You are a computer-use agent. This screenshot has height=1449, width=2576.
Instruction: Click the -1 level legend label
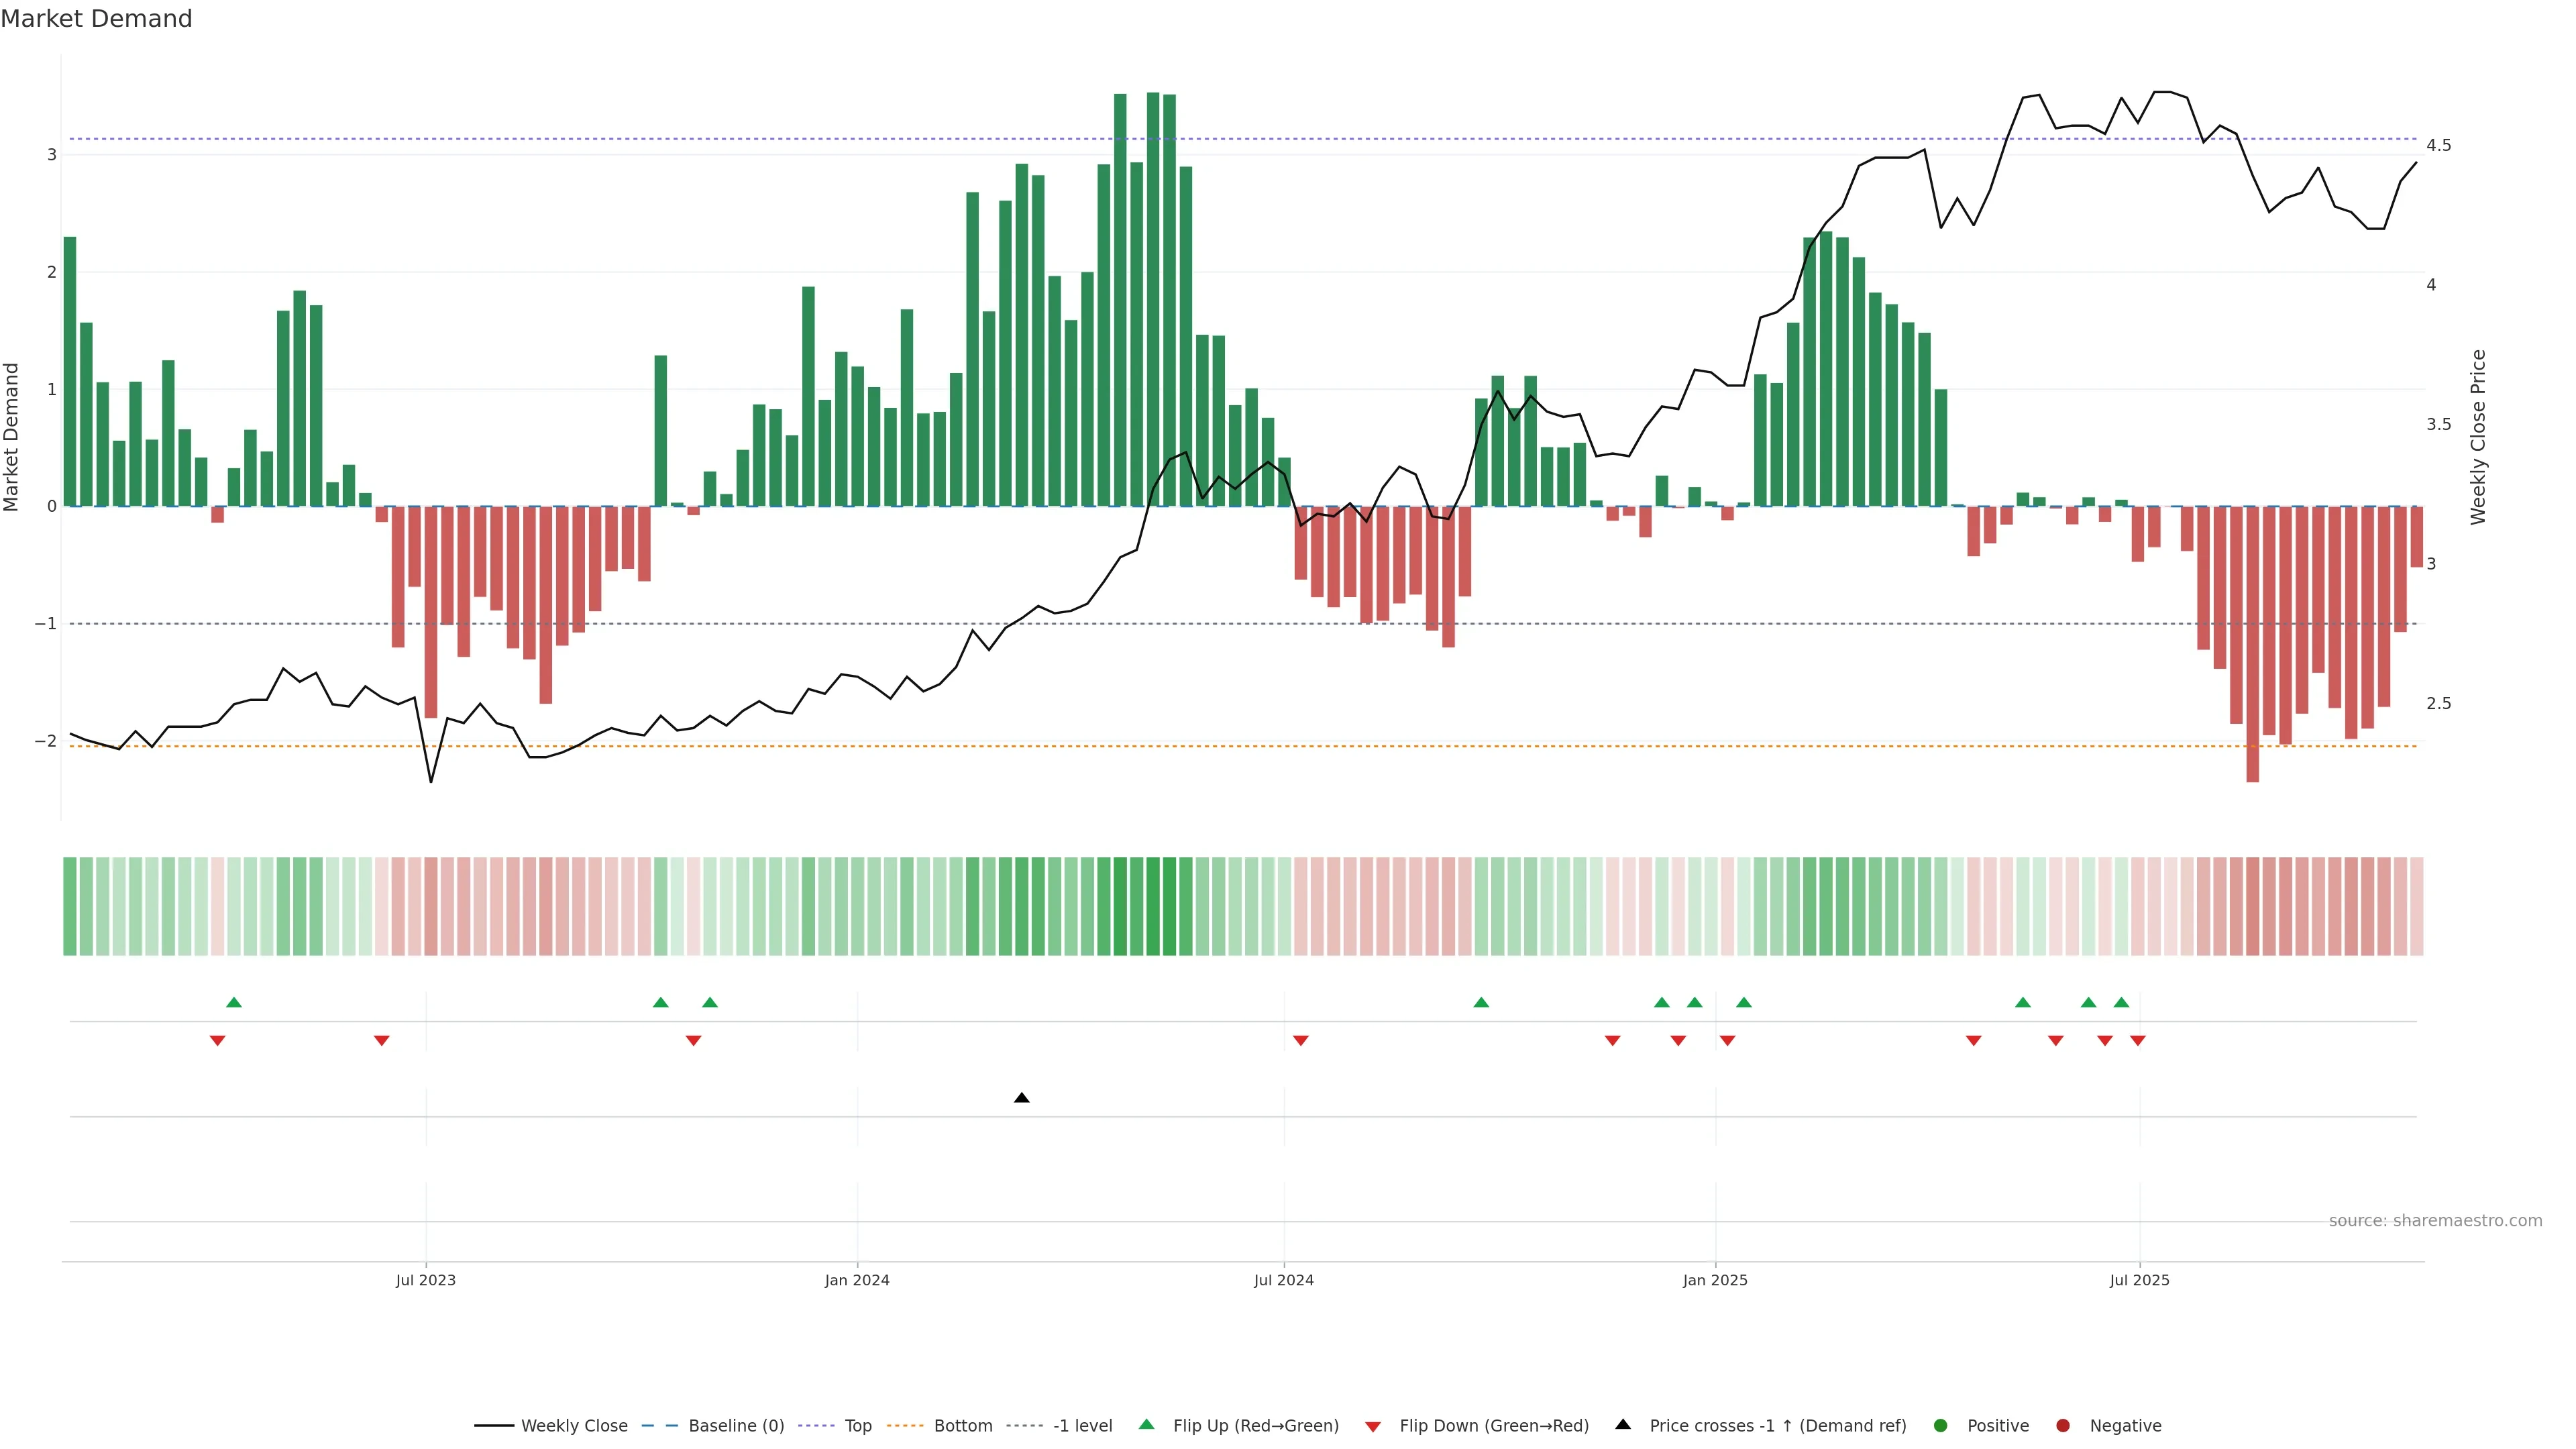tap(1082, 1426)
